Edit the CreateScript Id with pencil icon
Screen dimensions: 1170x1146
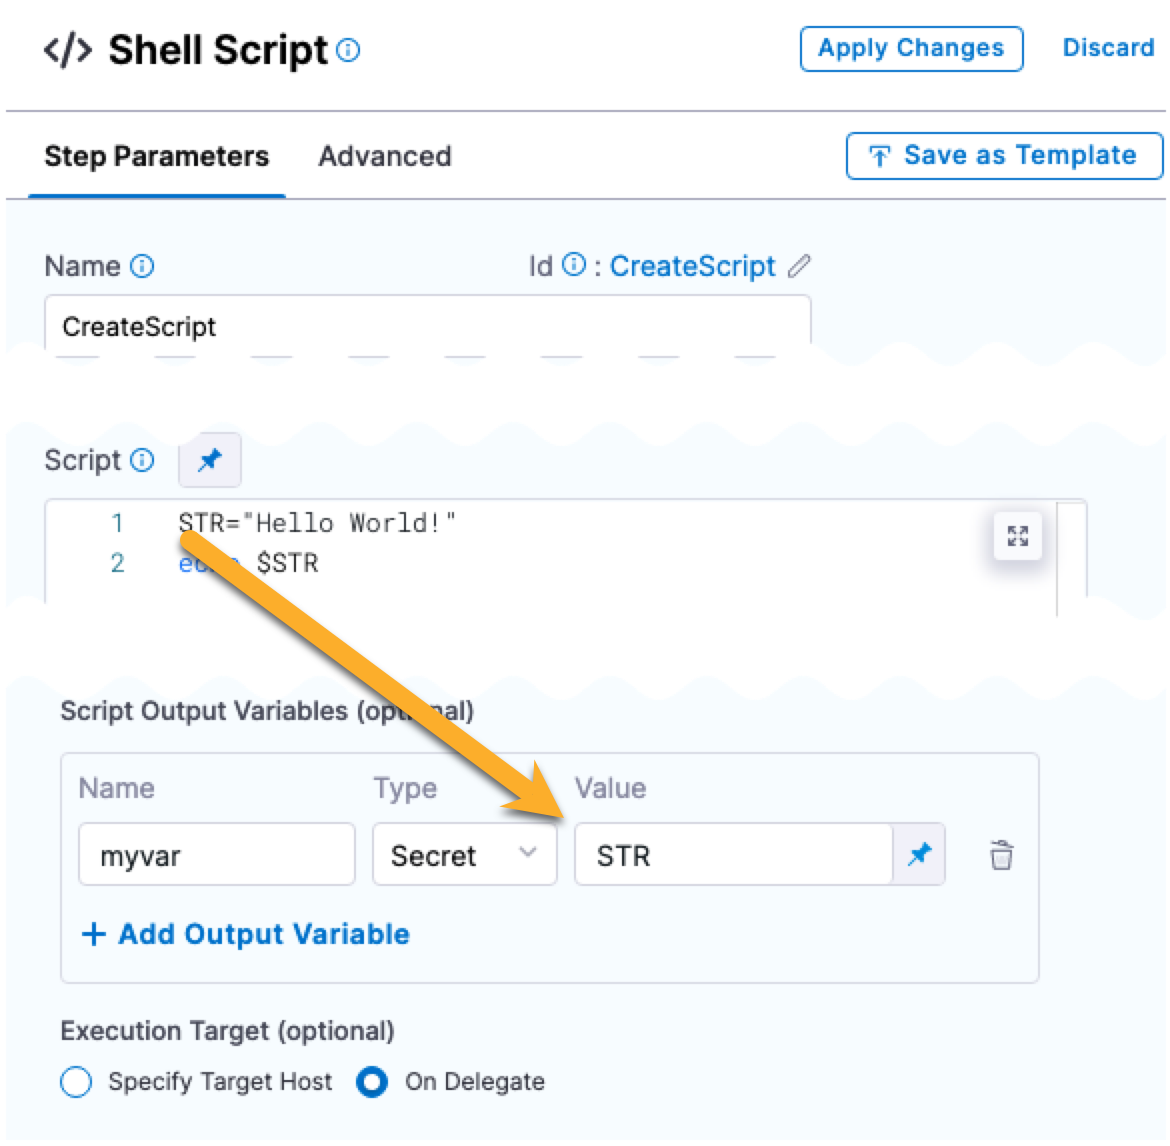click(x=799, y=266)
